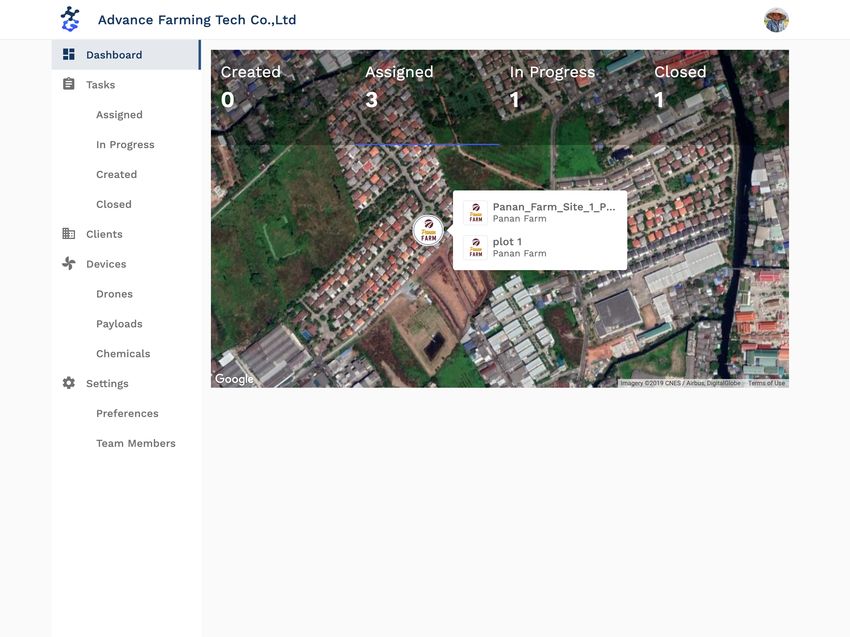Click the Advance Farming Tech Co.,Ltd title
This screenshot has height=637, width=850.
197,20
